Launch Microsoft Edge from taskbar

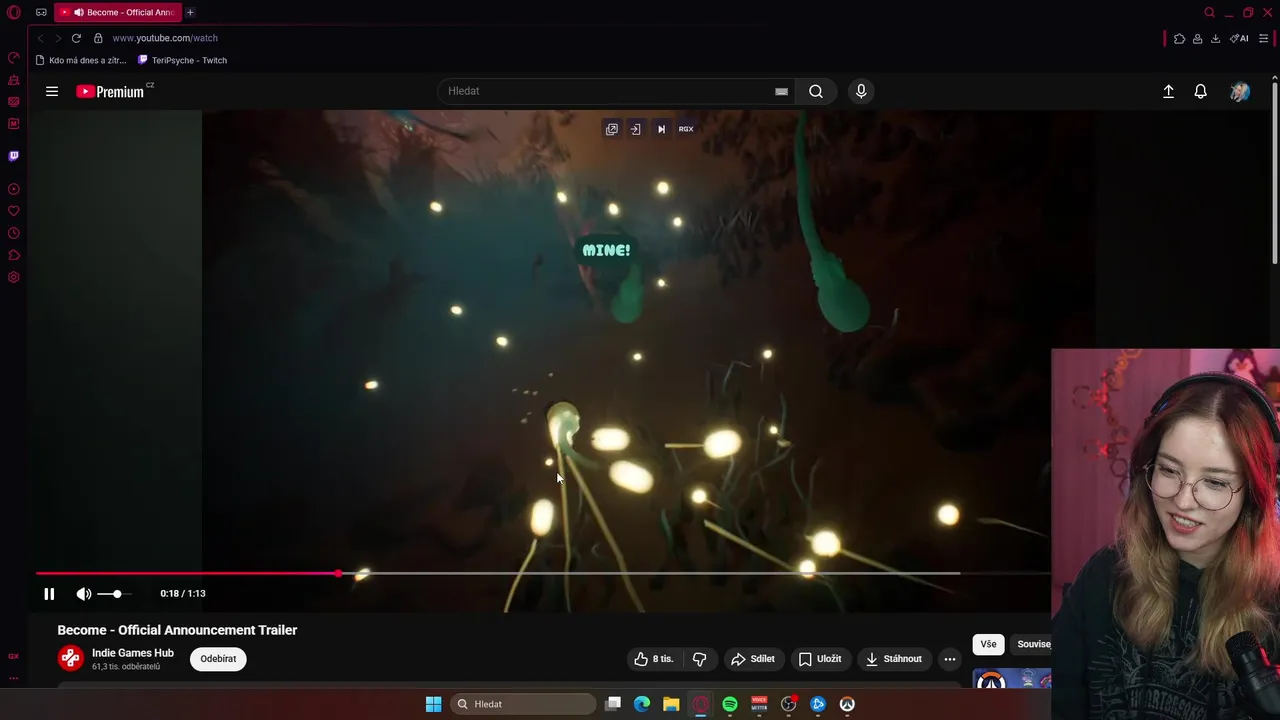(642, 704)
